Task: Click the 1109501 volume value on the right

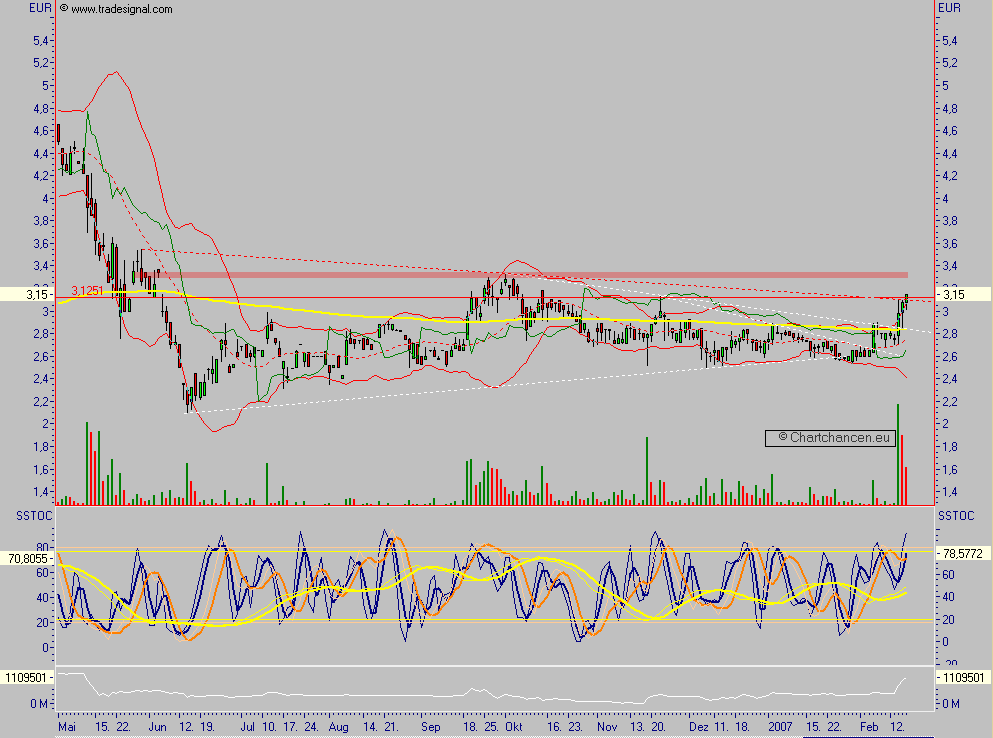Action: coord(964,678)
